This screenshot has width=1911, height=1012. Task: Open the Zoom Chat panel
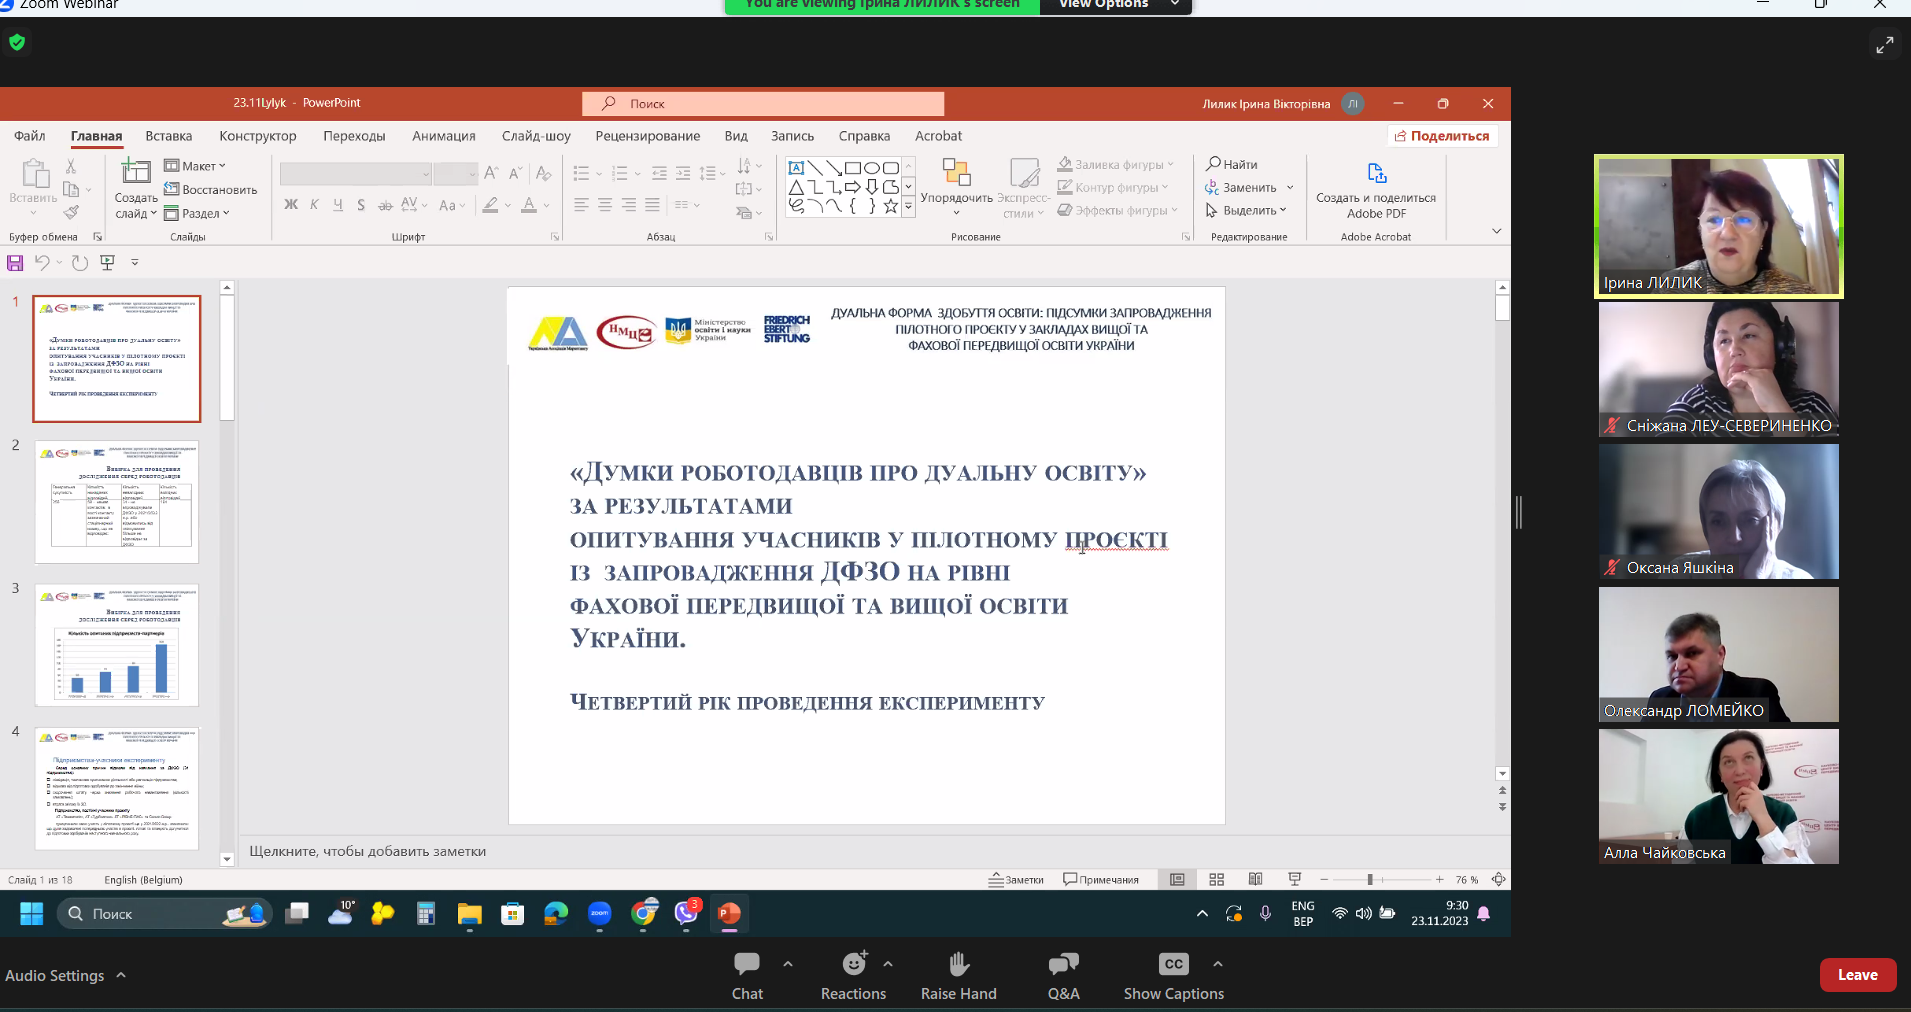[747, 974]
